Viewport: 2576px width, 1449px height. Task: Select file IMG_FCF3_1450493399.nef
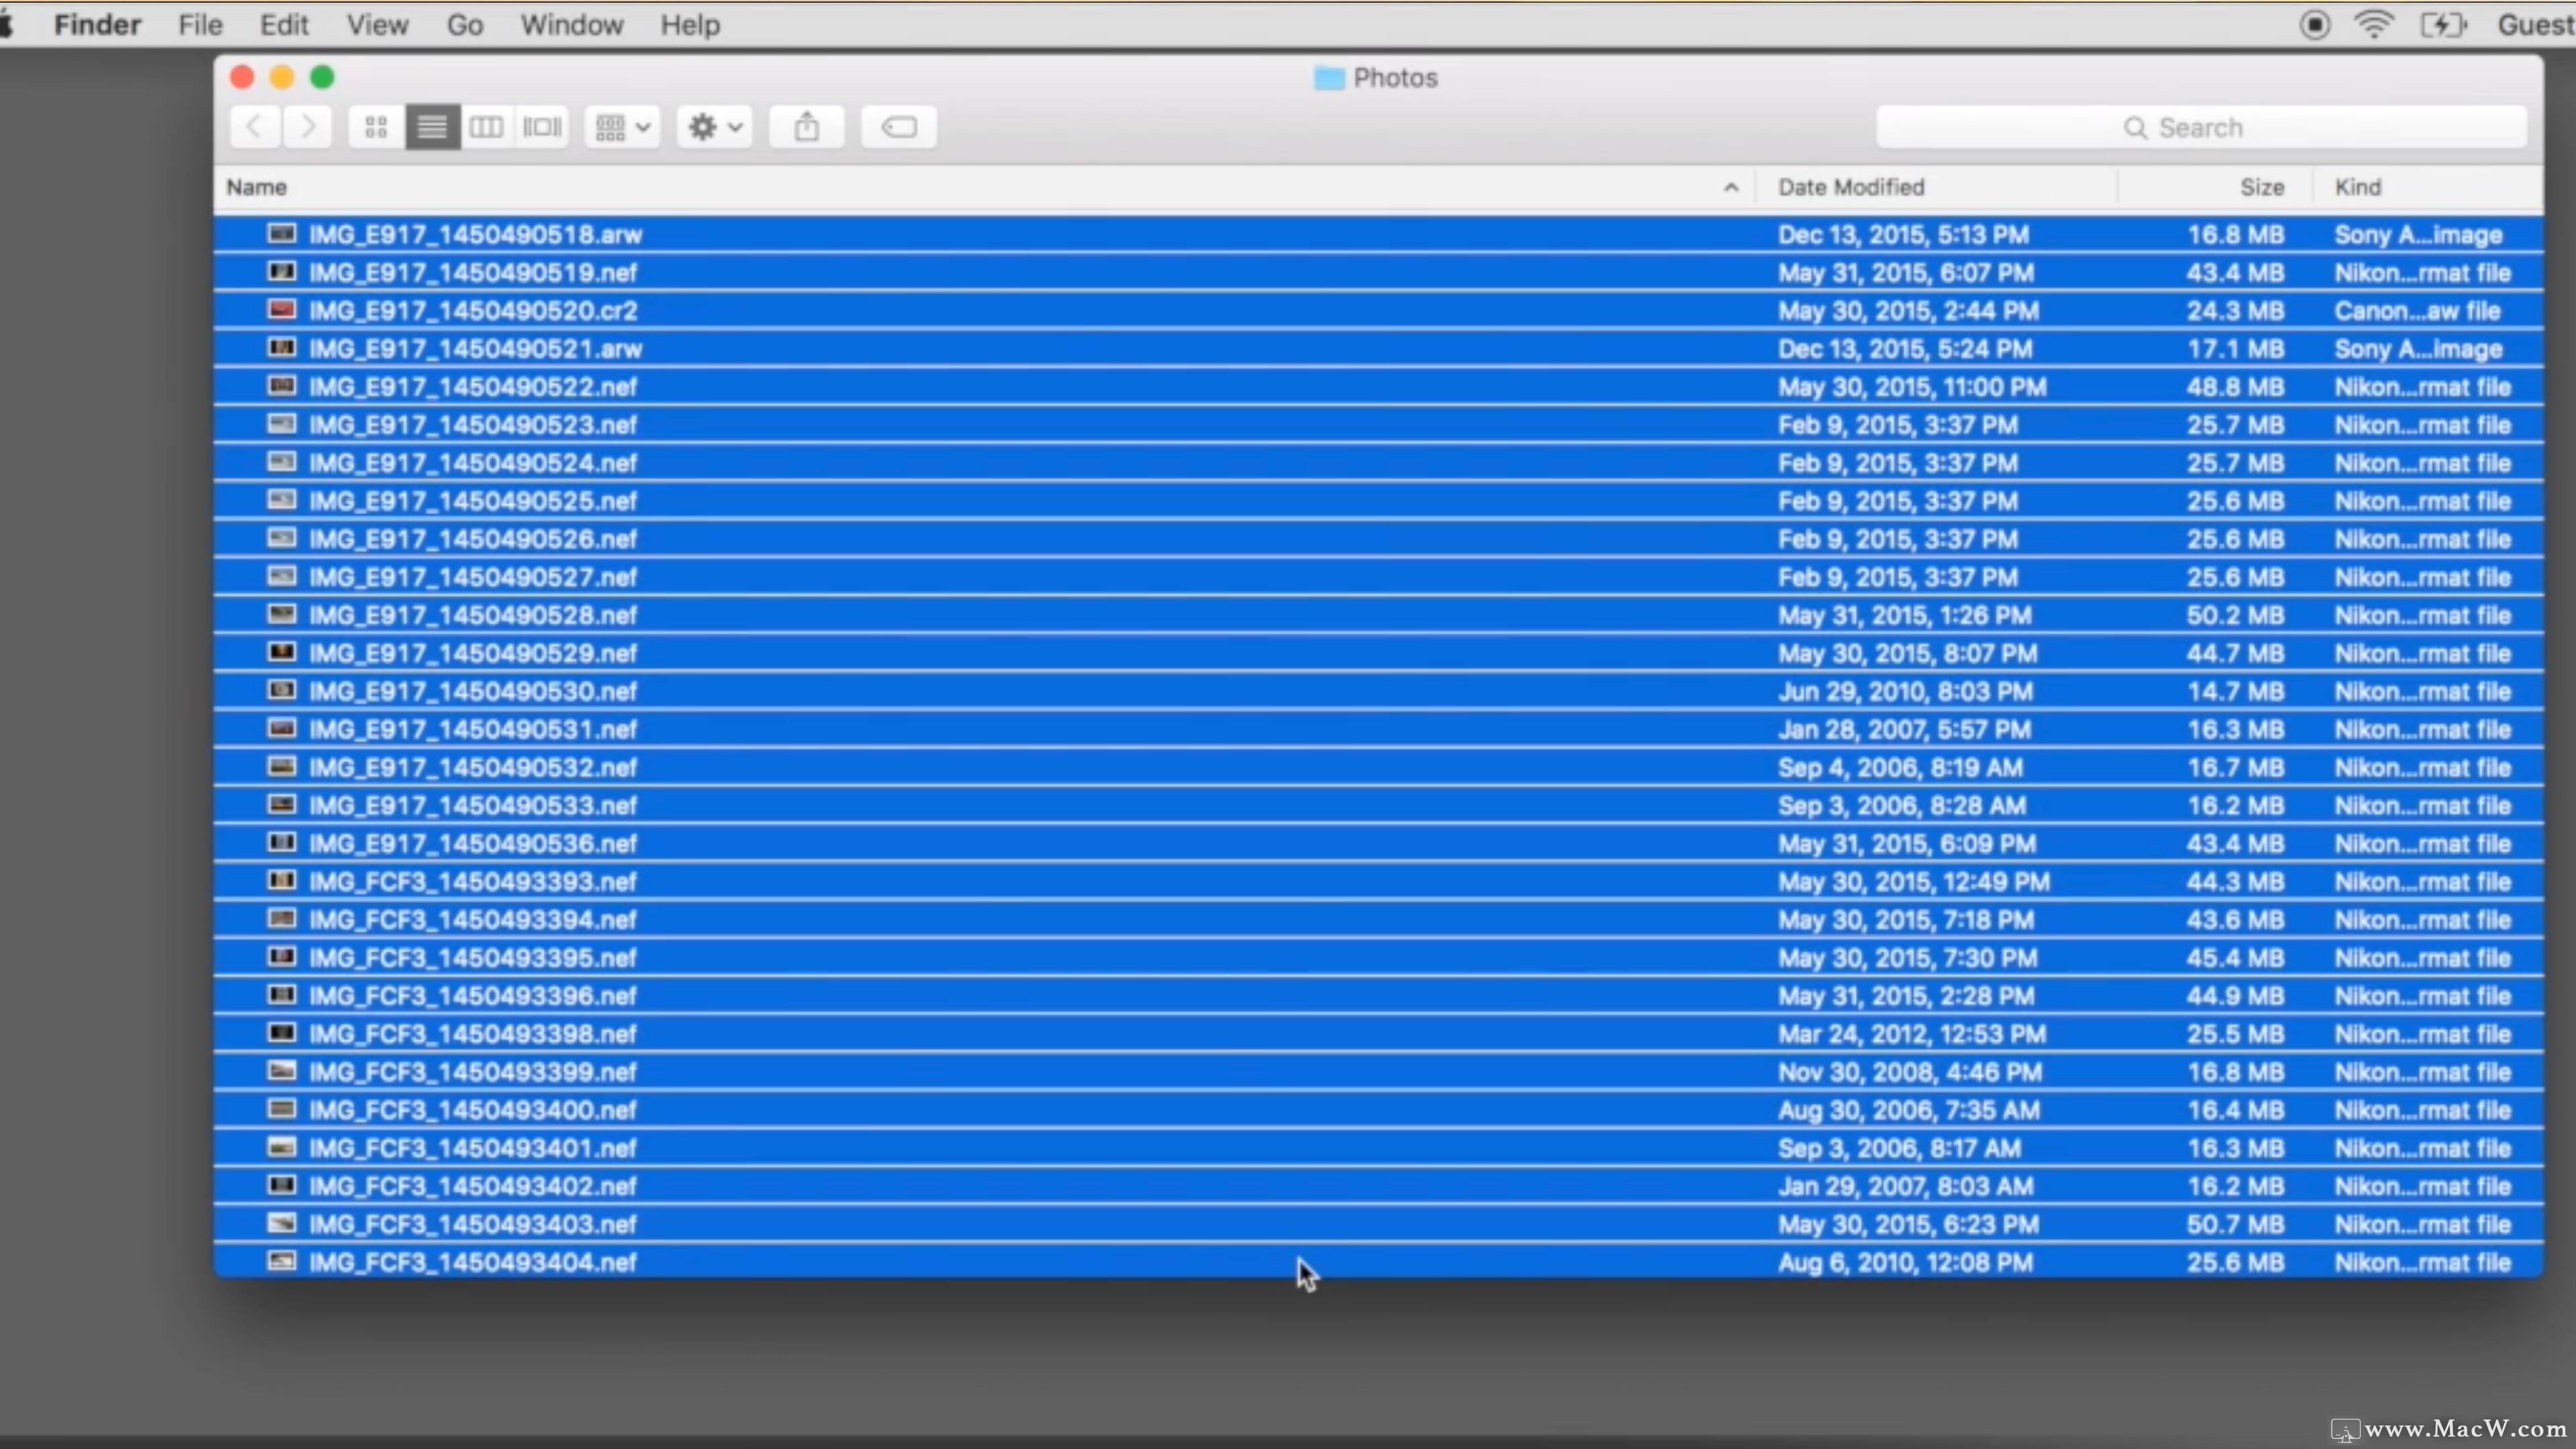1378,1071
